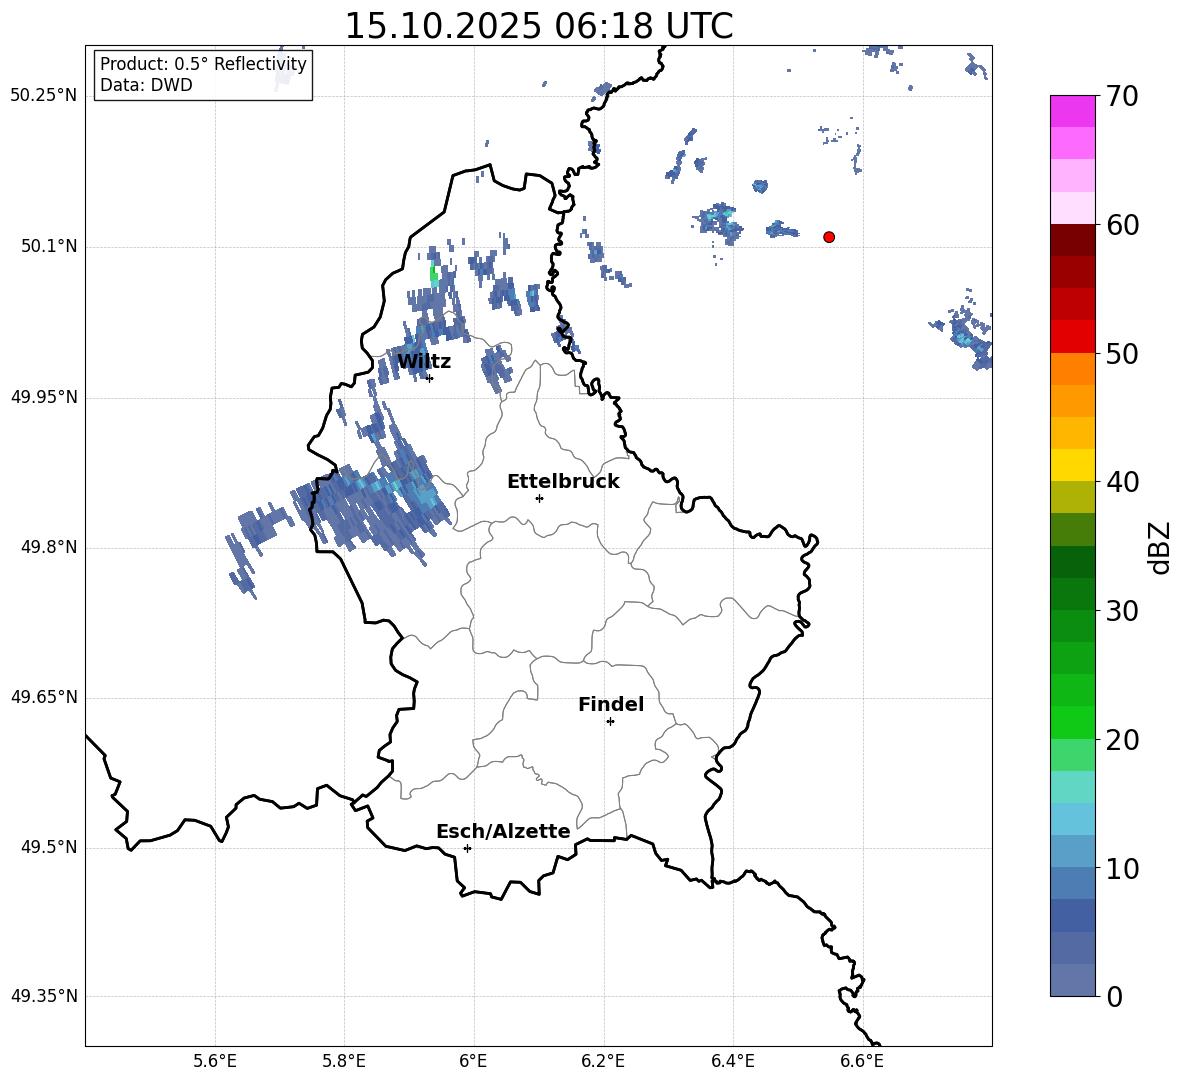
Task: Click the title 15.10.2025 06:18 UTC
Action: point(539,26)
